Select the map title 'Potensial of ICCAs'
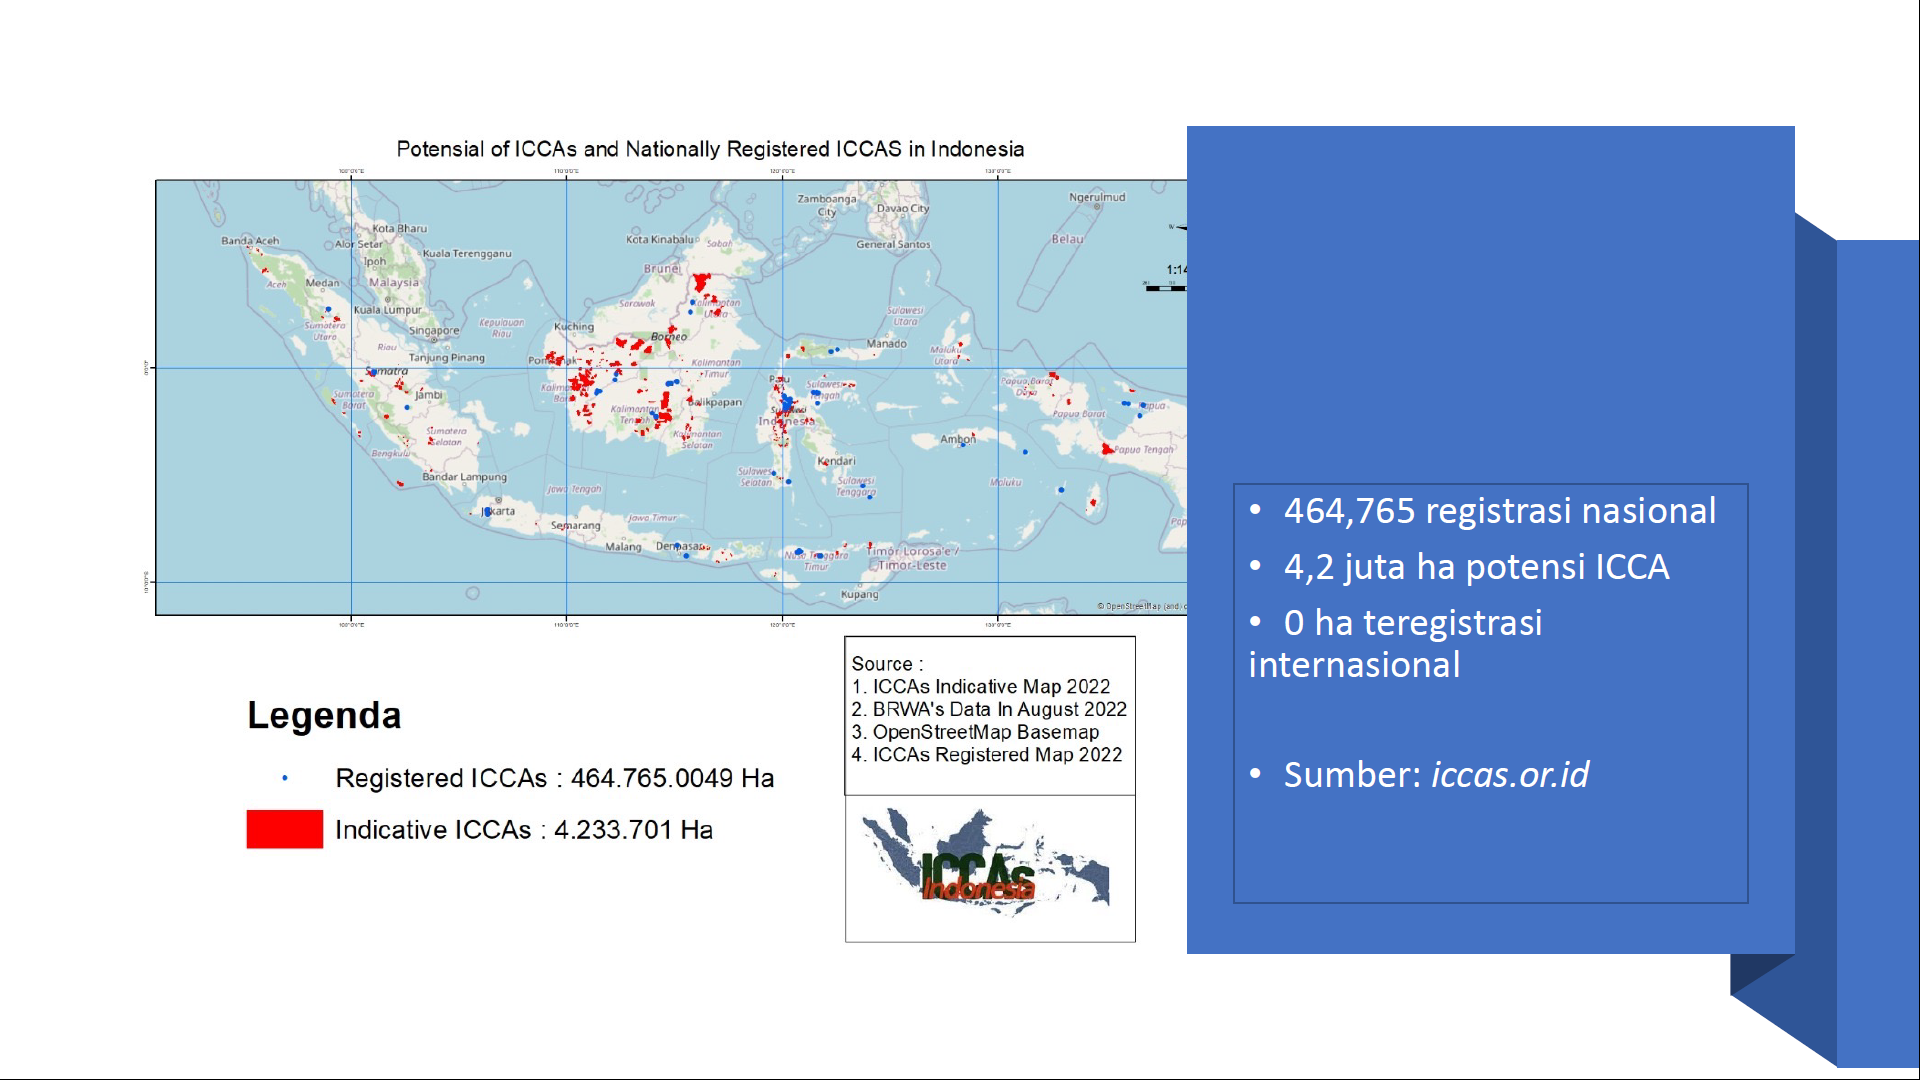The image size is (1920, 1080). click(x=710, y=149)
